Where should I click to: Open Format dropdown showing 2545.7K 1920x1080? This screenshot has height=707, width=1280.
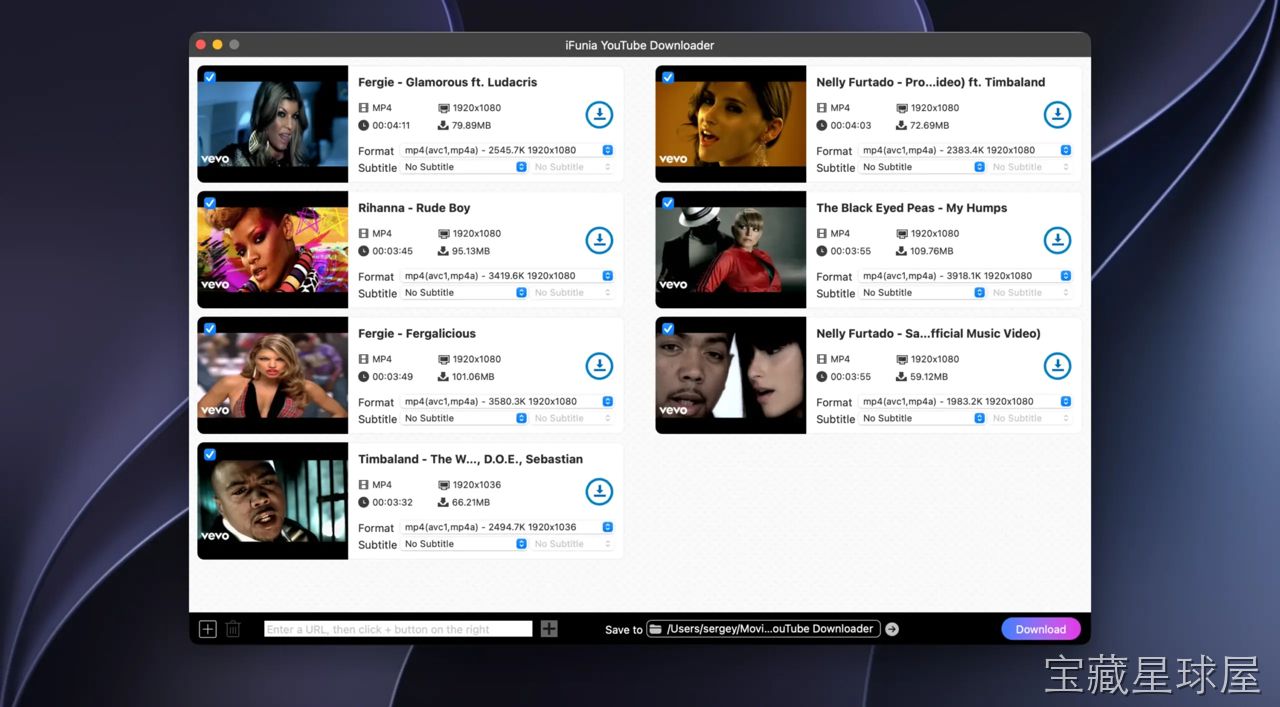click(x=508, y=150)
